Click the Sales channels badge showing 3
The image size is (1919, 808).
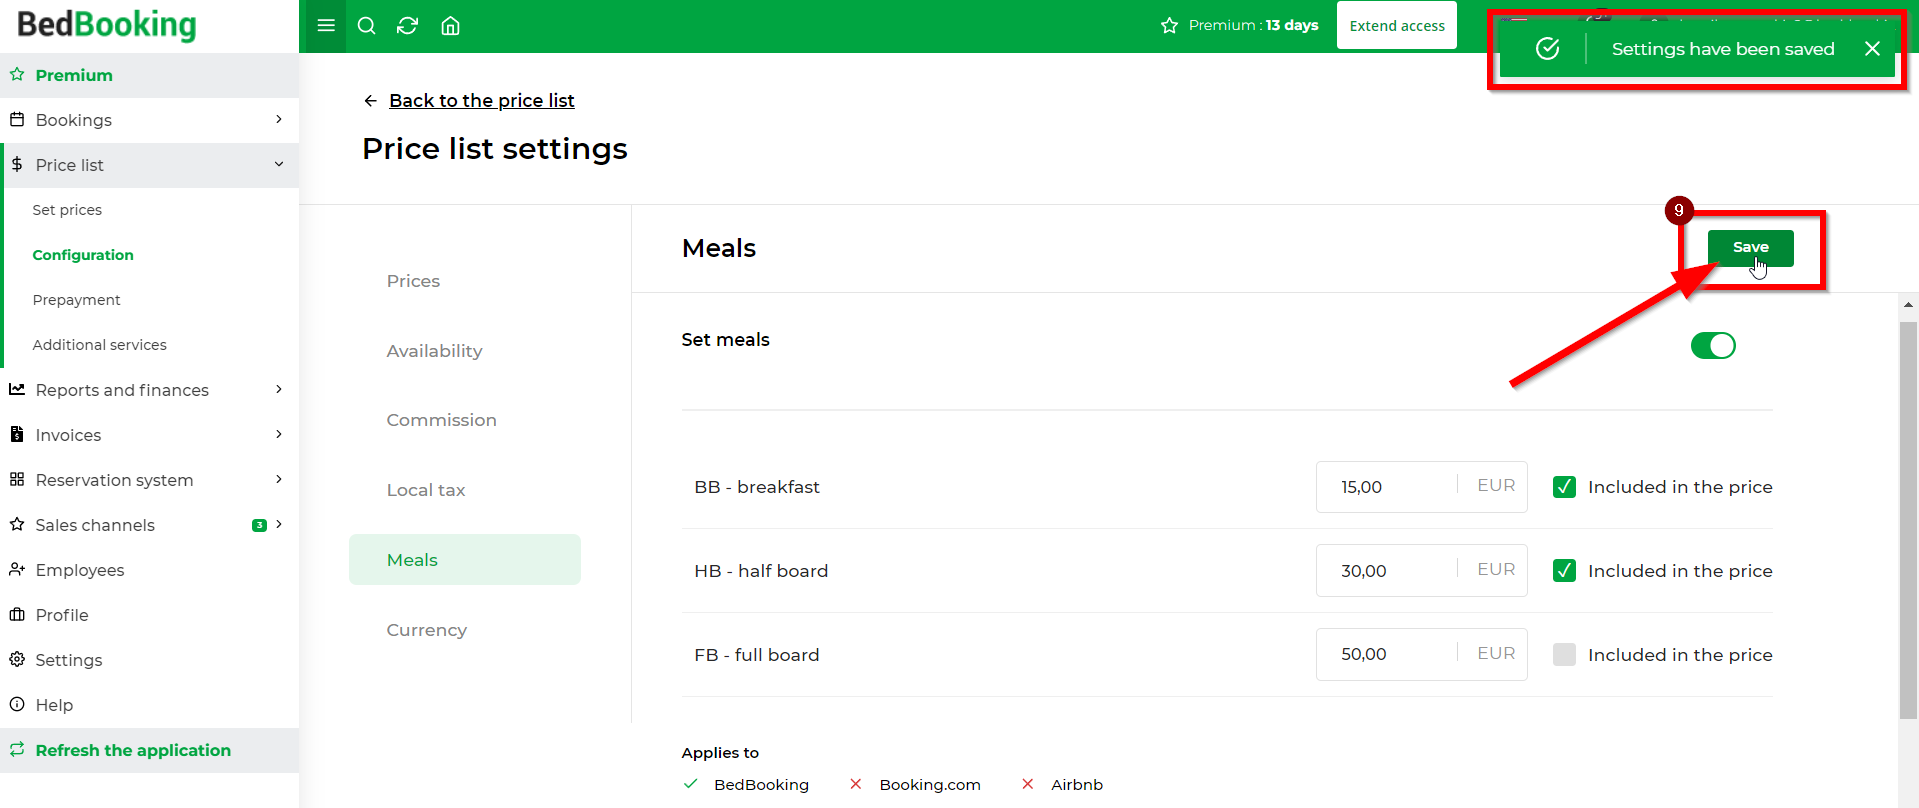click(x=259, y=525)
